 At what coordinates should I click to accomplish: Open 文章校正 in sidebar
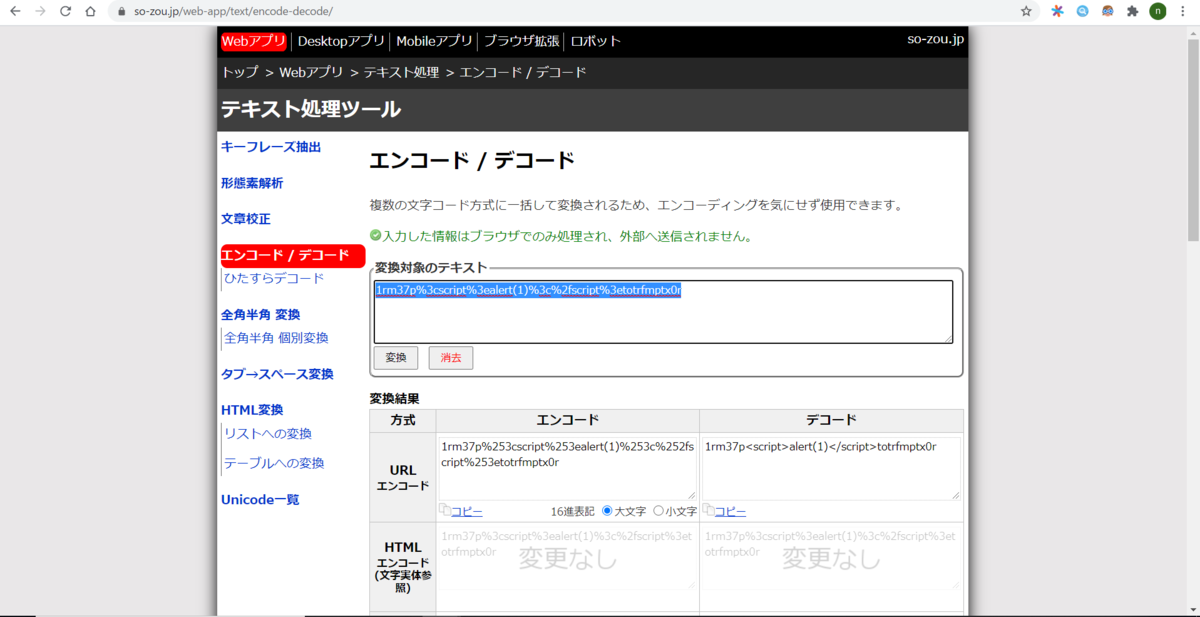[246, 218]
